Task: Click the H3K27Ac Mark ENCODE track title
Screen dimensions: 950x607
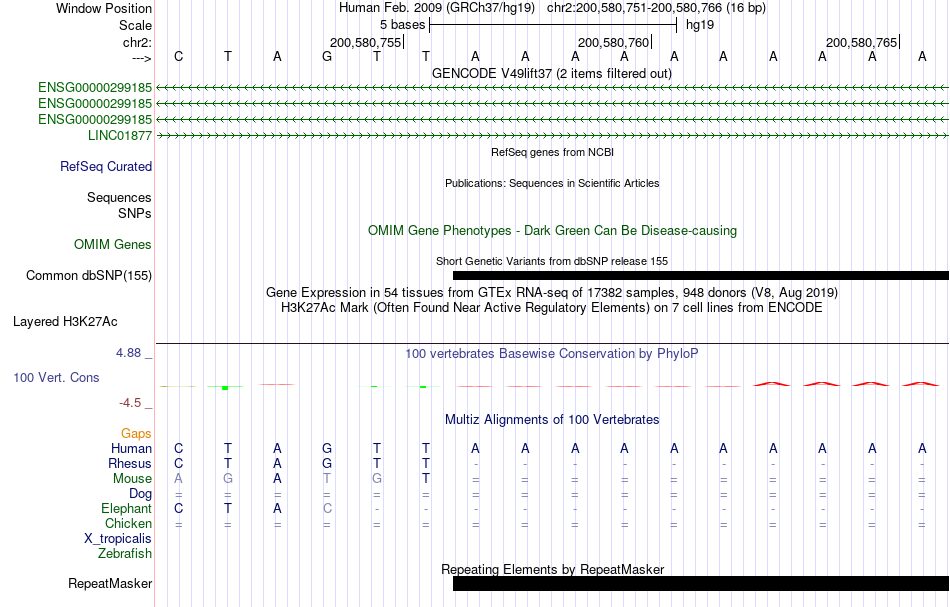Action: coord(552,308)
